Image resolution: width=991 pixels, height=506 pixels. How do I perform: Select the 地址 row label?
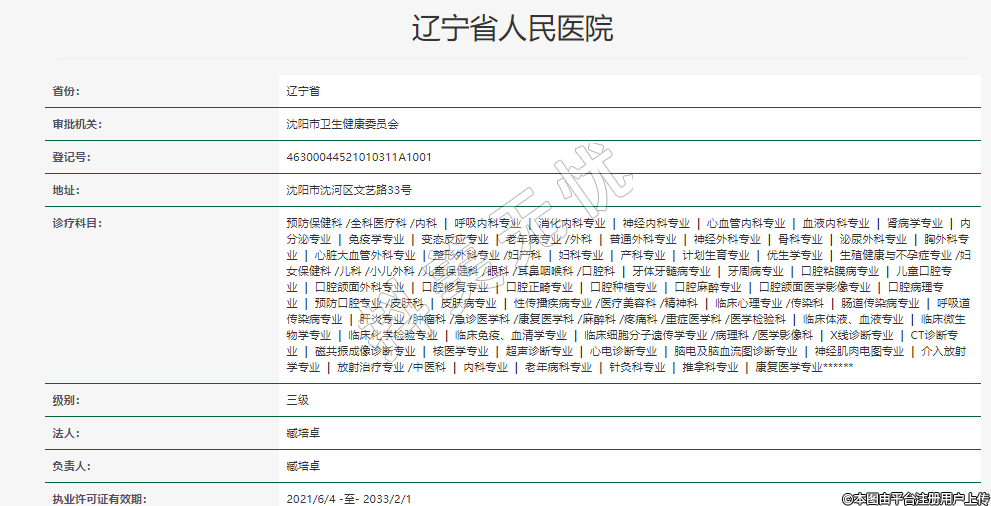tap(66, 190)
